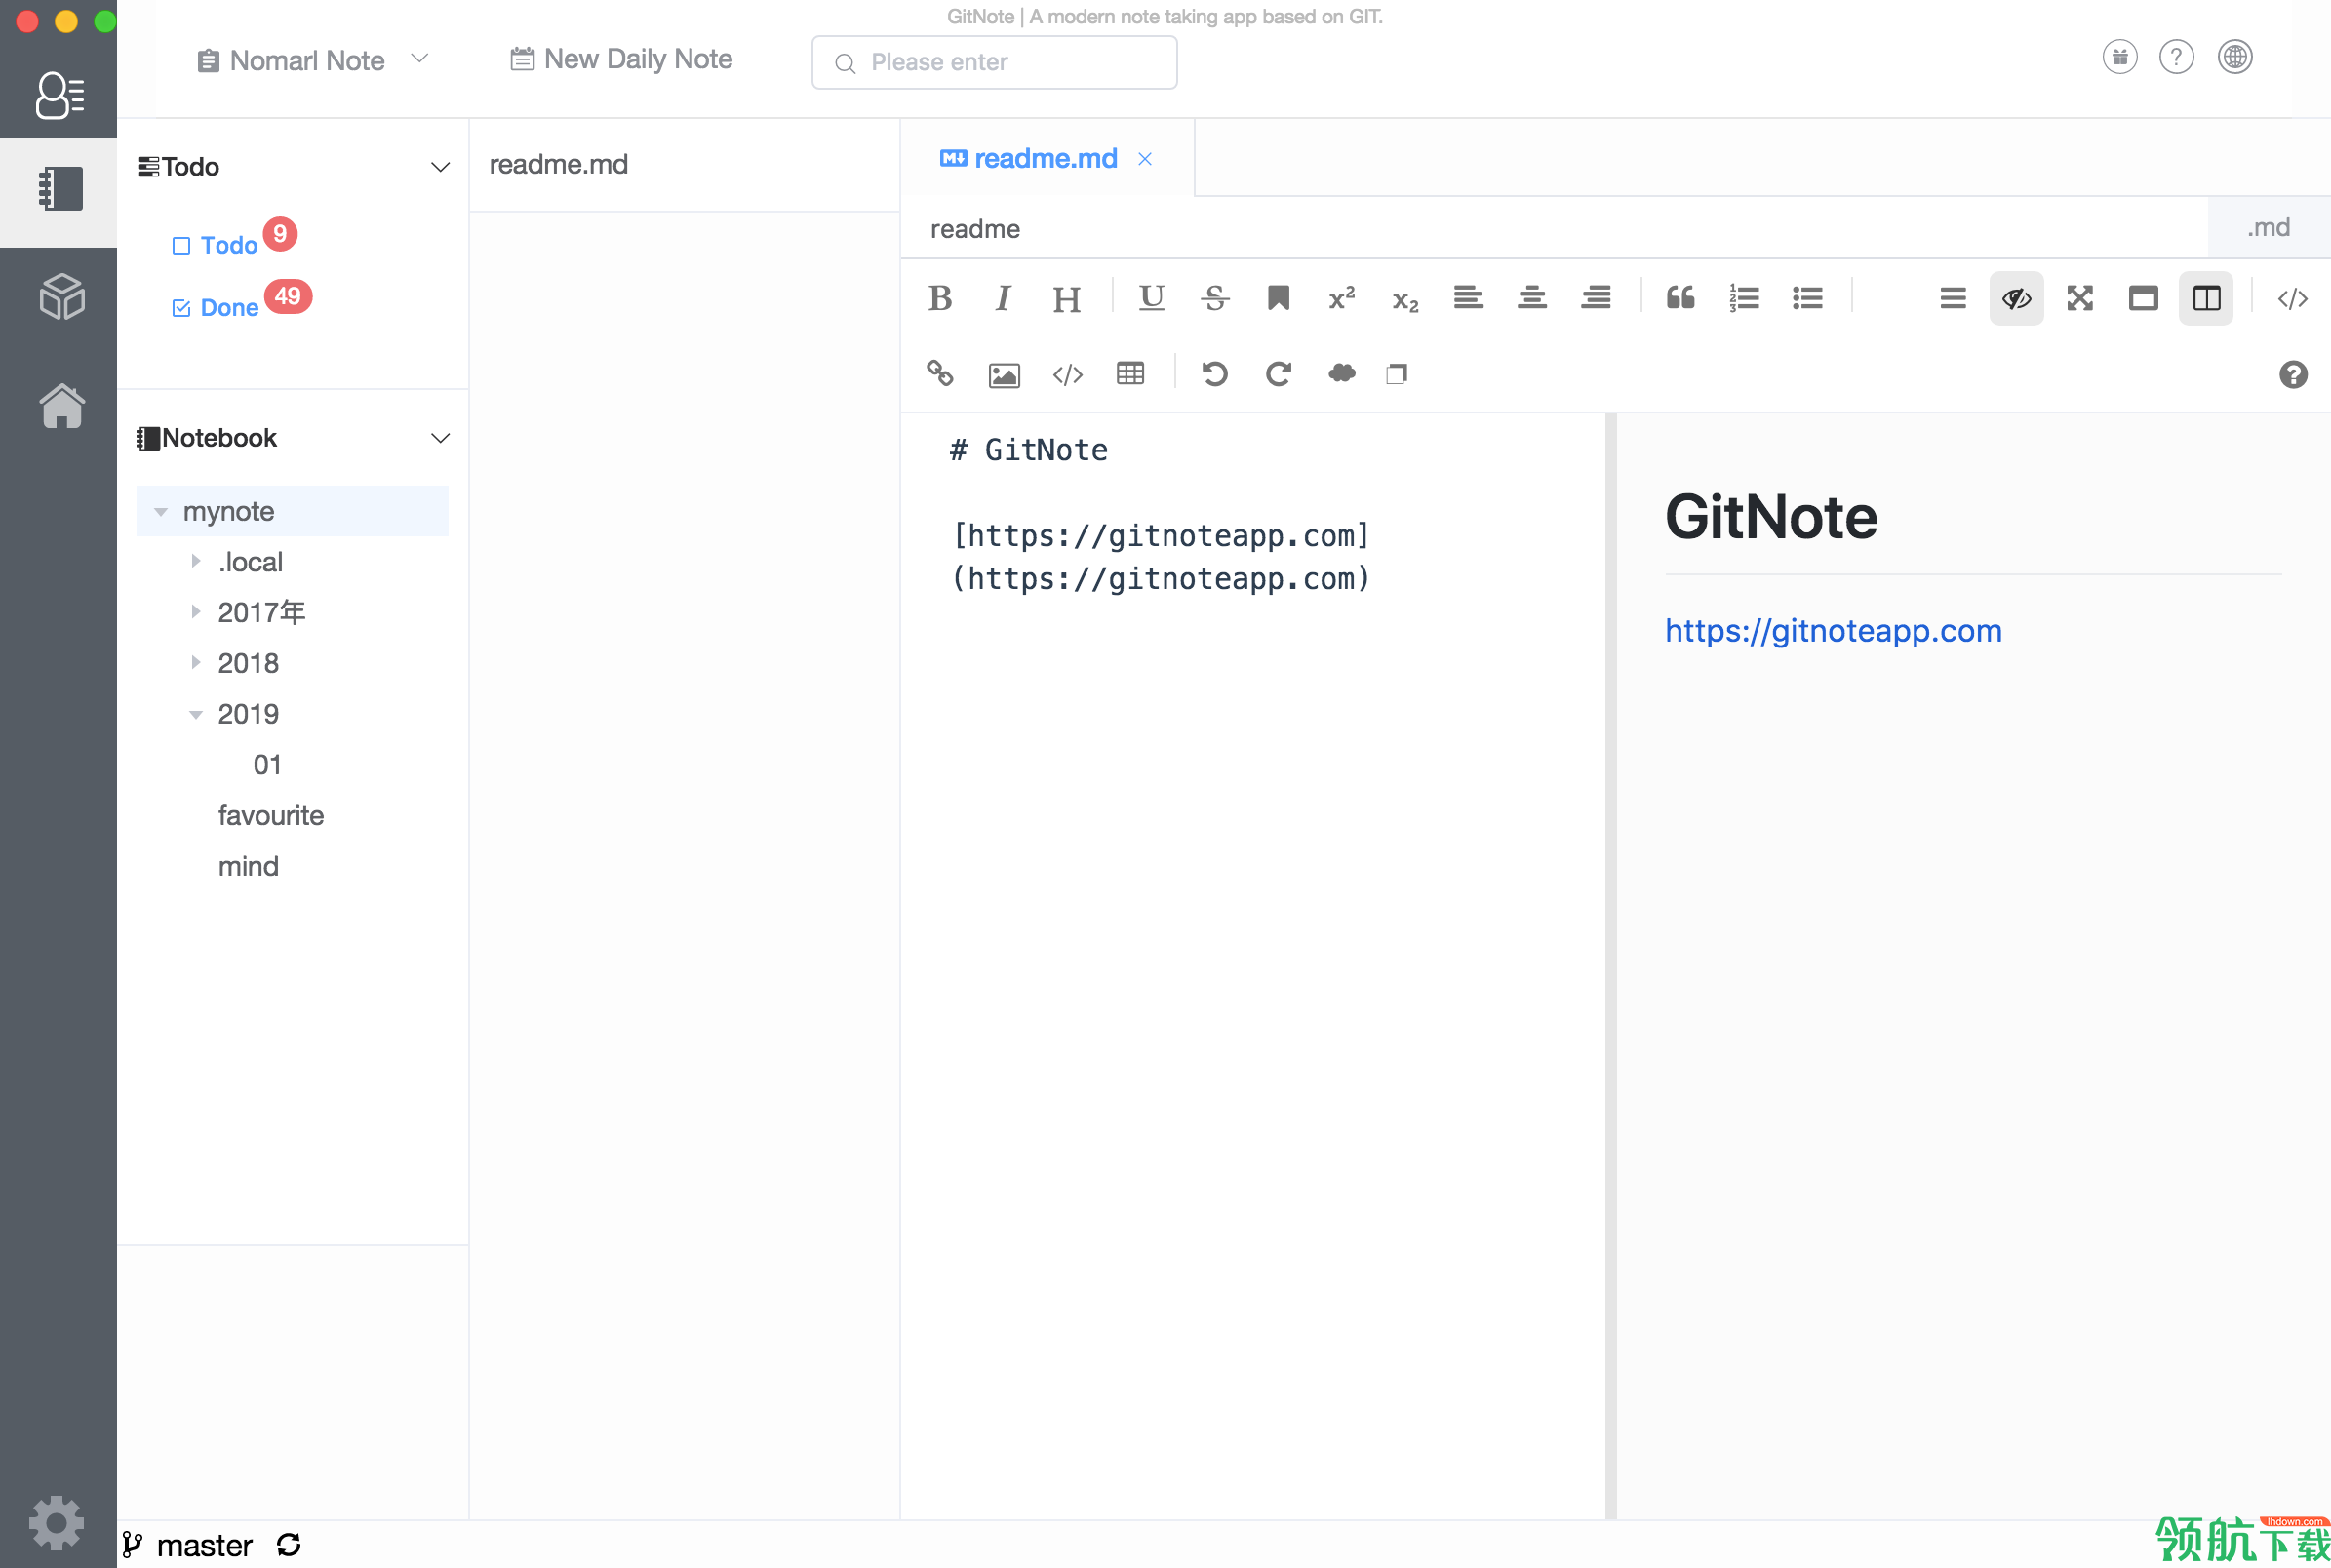2331x1568 pixels.
Task: Create a New Daily Note
Action: (621, 59)
